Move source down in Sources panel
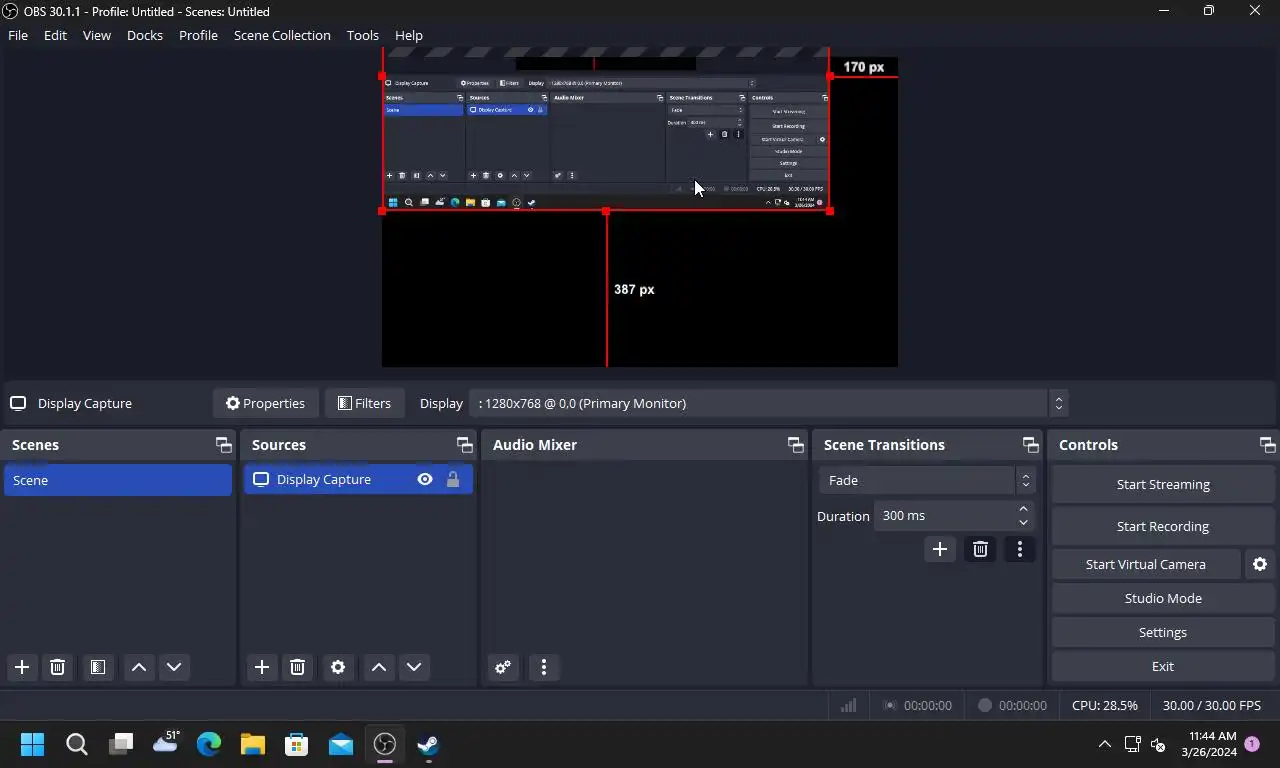Viewport: 1280px width, 768px height. tap(414, 667)
